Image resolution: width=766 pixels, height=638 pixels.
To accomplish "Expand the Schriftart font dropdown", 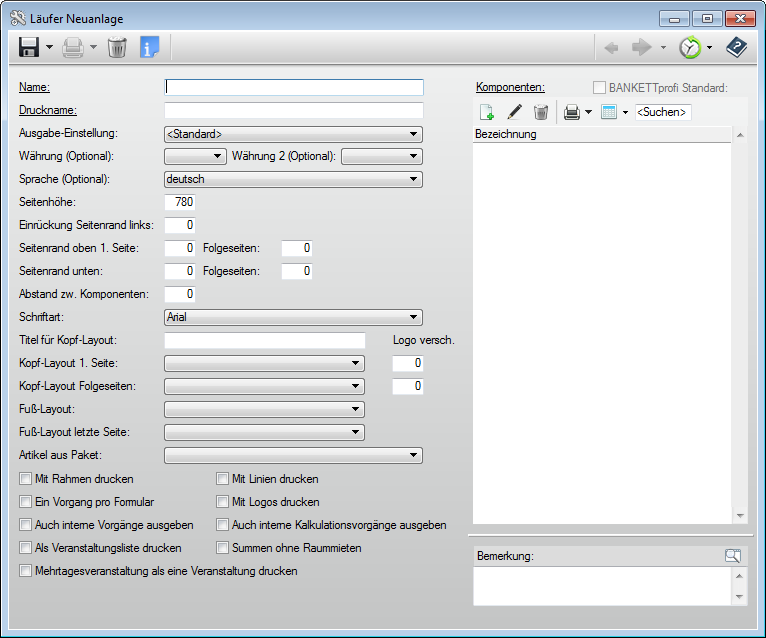I will (293, 318).
